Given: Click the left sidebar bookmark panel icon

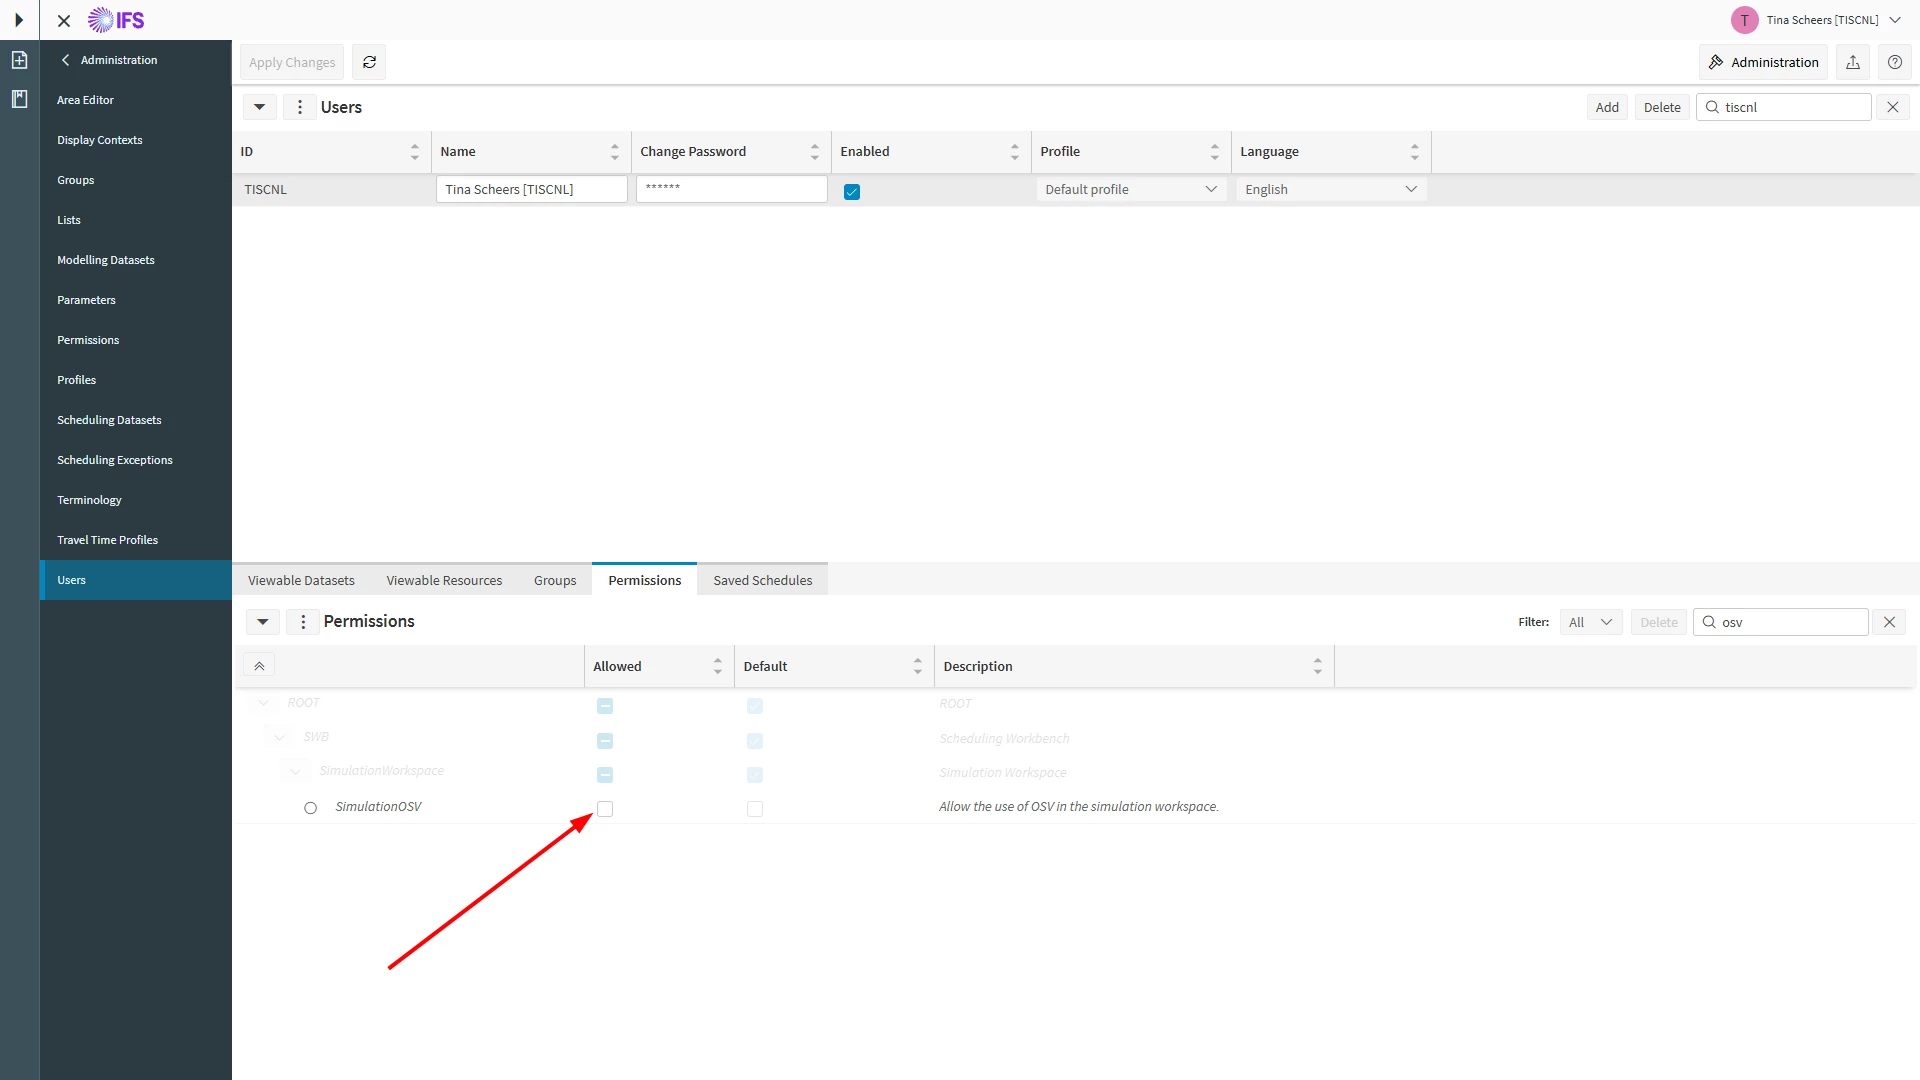Looking at the screenshot, I should click(x=19, y=99).
